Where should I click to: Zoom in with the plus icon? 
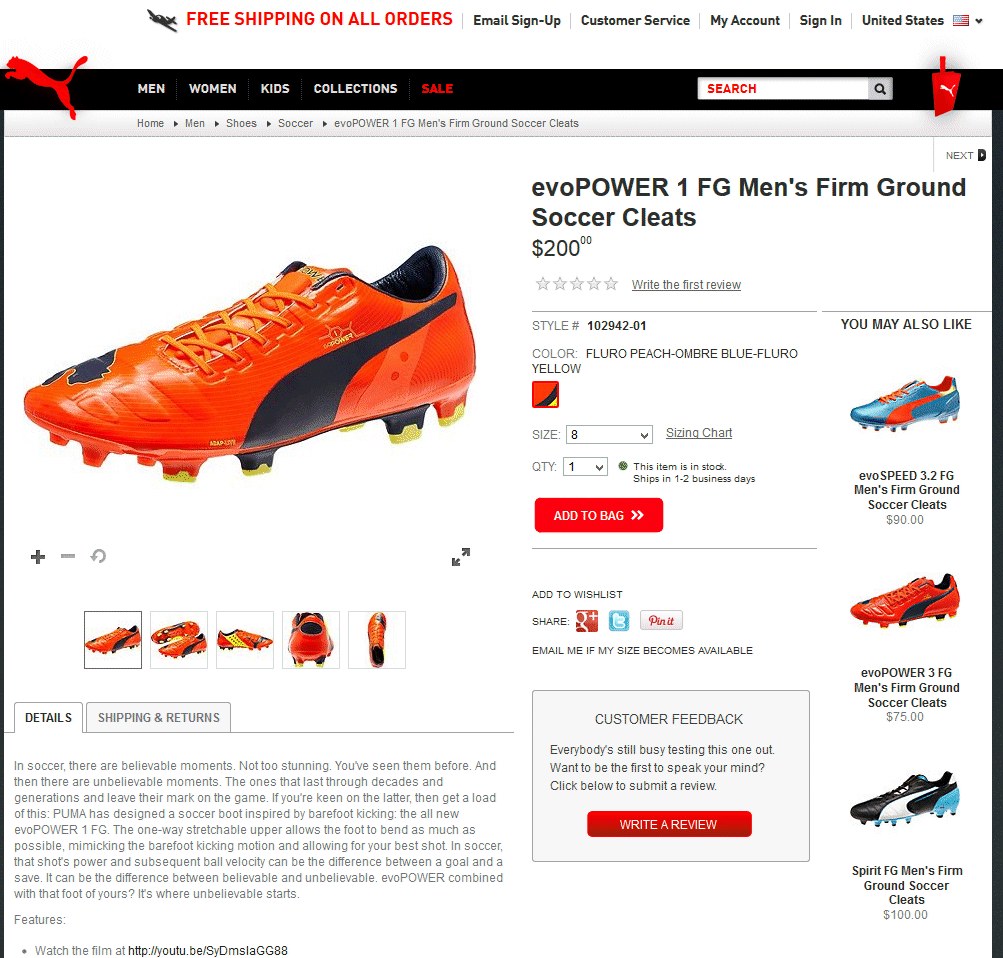pyautogui.click(x=38, y=556)
